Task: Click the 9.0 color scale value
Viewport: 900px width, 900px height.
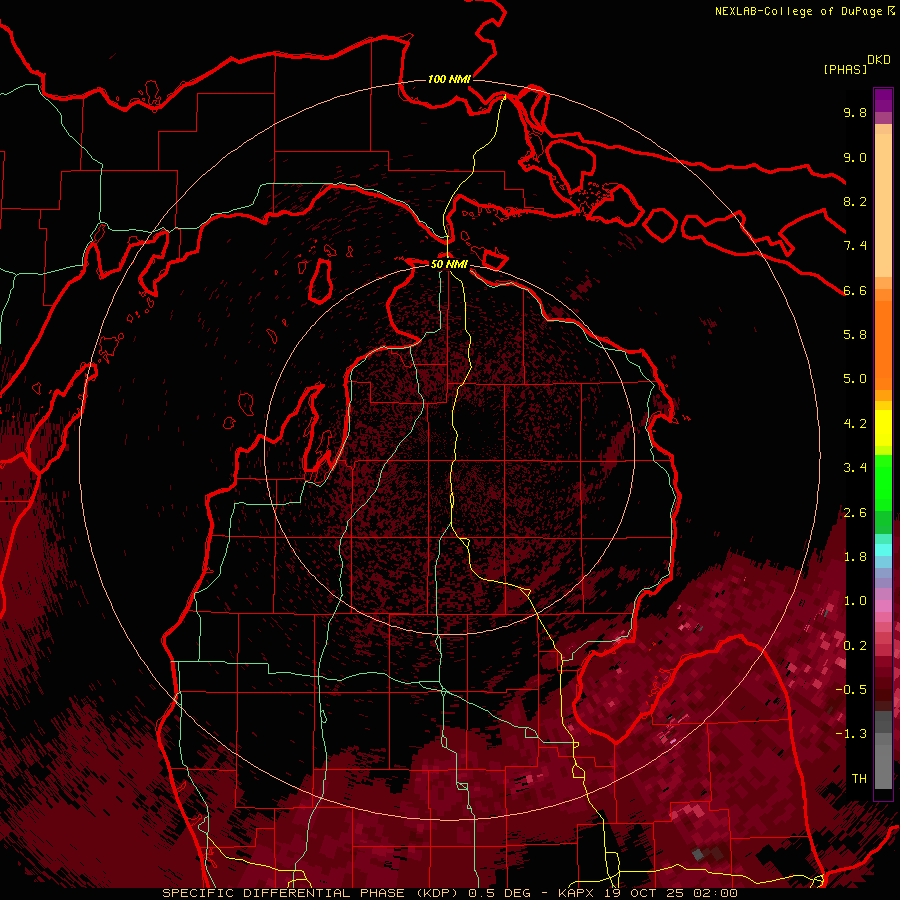Action: point(855,157)
